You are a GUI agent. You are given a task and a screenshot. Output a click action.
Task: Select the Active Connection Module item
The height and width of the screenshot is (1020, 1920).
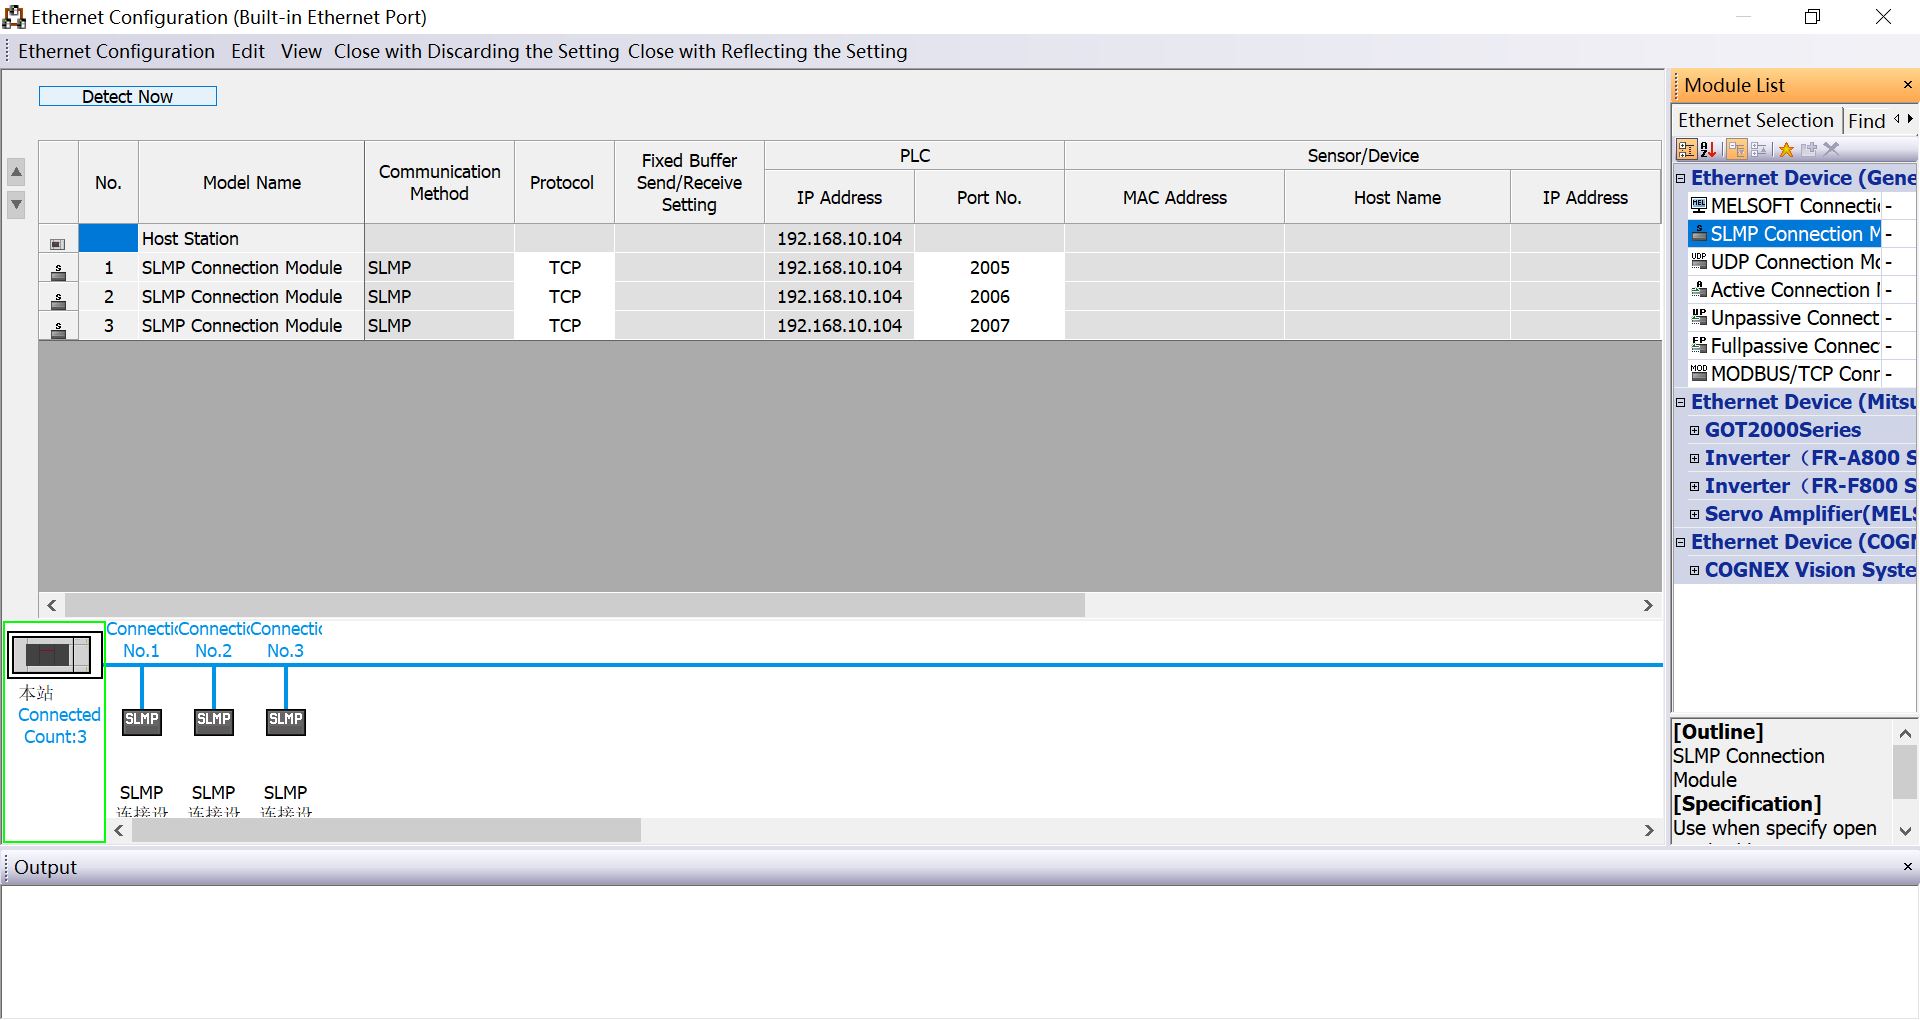1790,289
